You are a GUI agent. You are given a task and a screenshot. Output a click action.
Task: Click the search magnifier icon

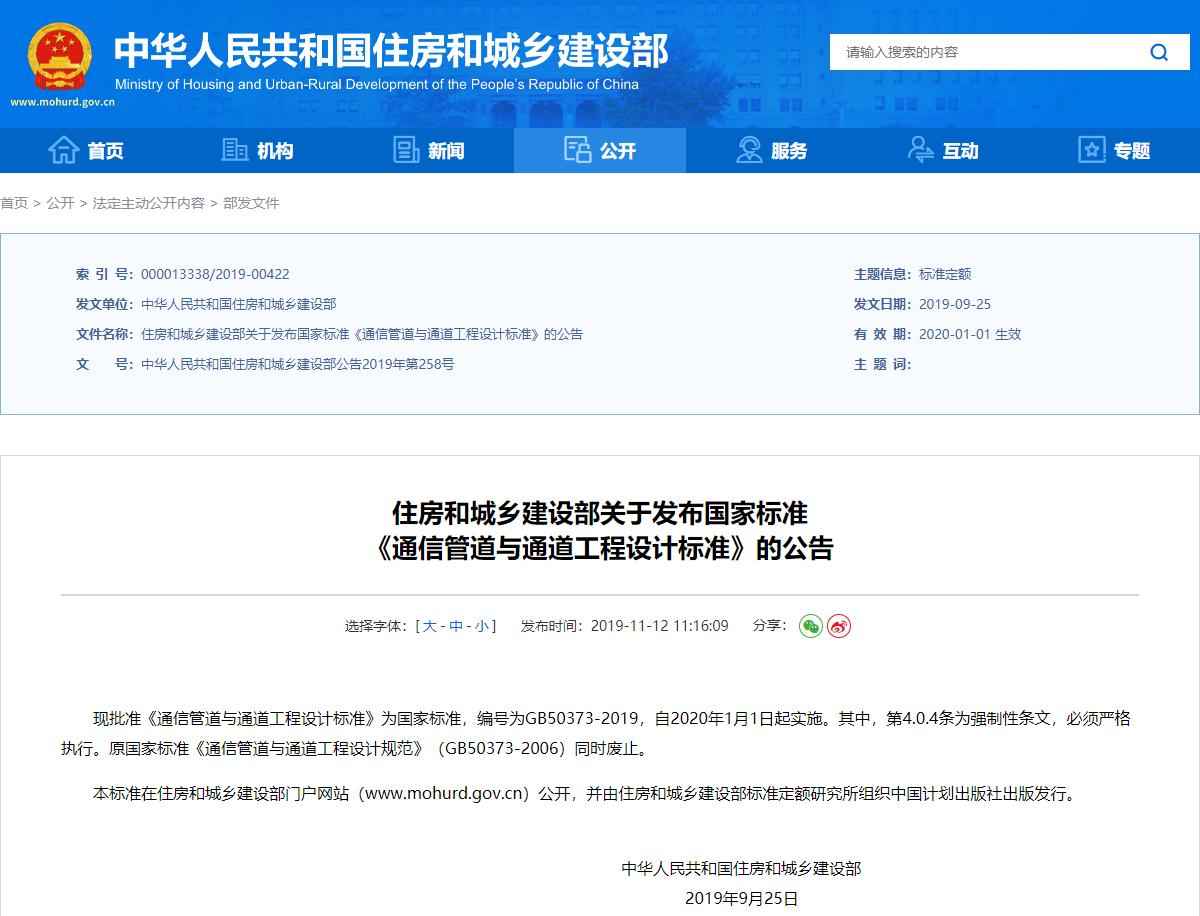point(1159,53)
